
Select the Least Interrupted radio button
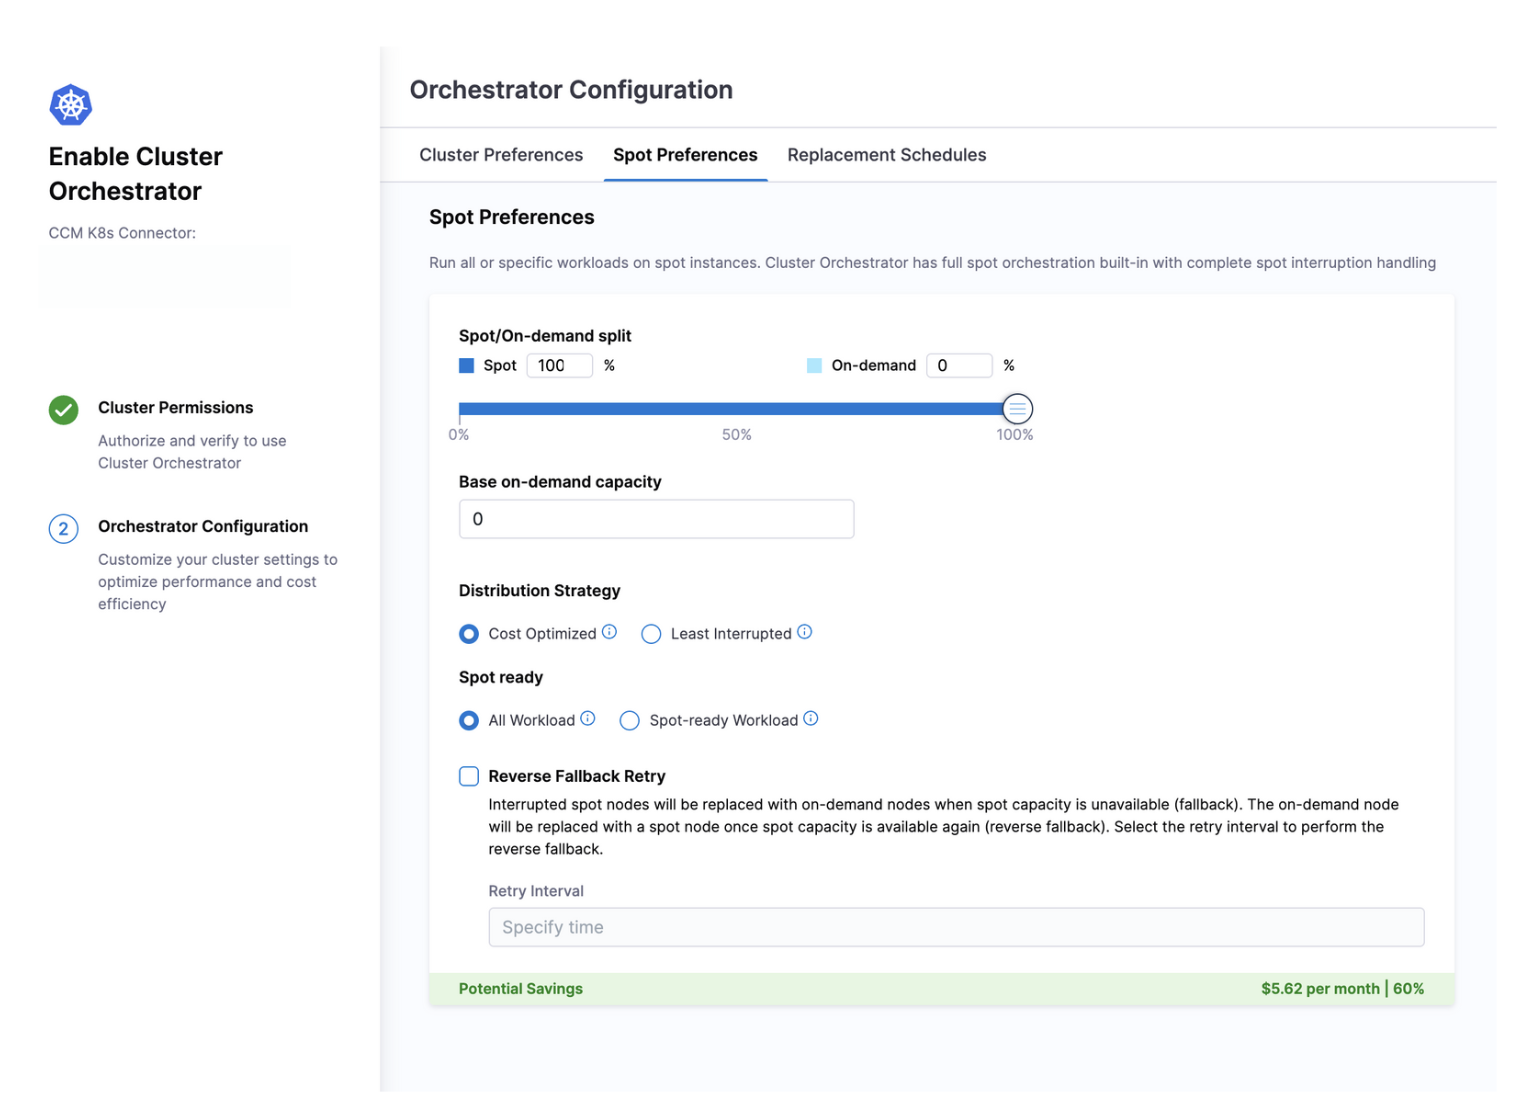pos(651,634)
